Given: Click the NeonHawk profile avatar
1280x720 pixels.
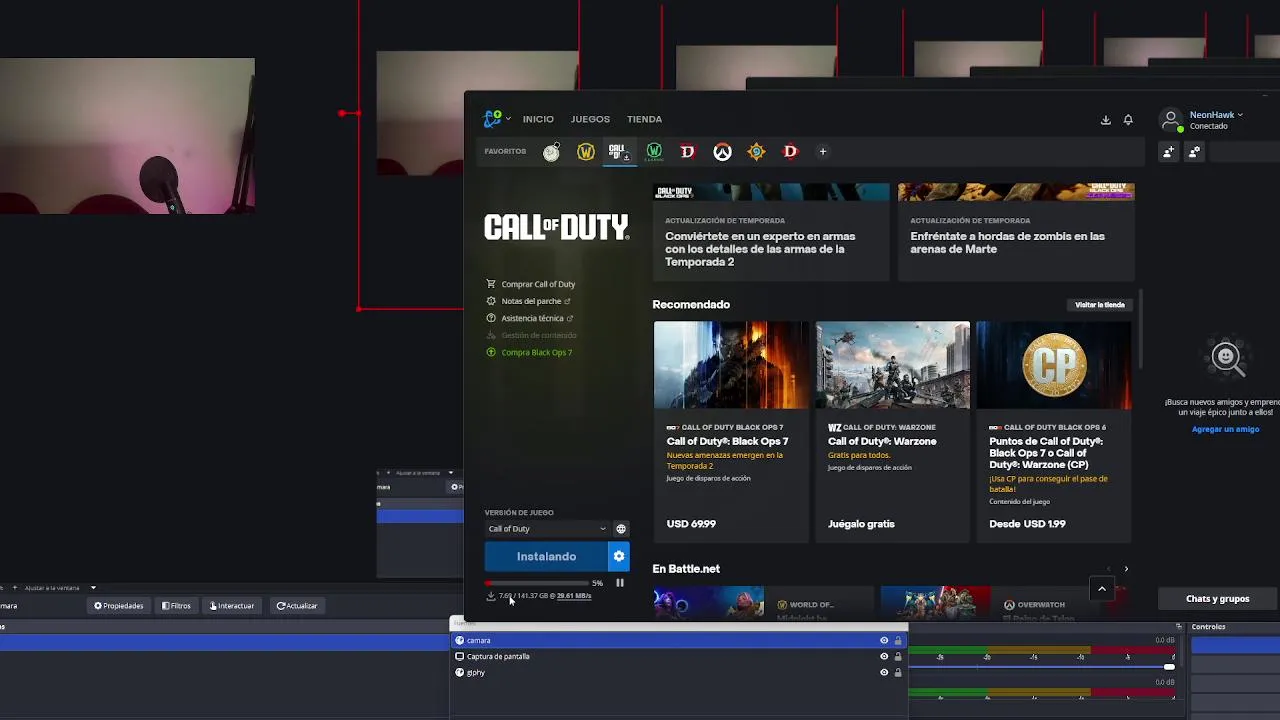Looking at the screenshot, I should (x=1171, y=120).
